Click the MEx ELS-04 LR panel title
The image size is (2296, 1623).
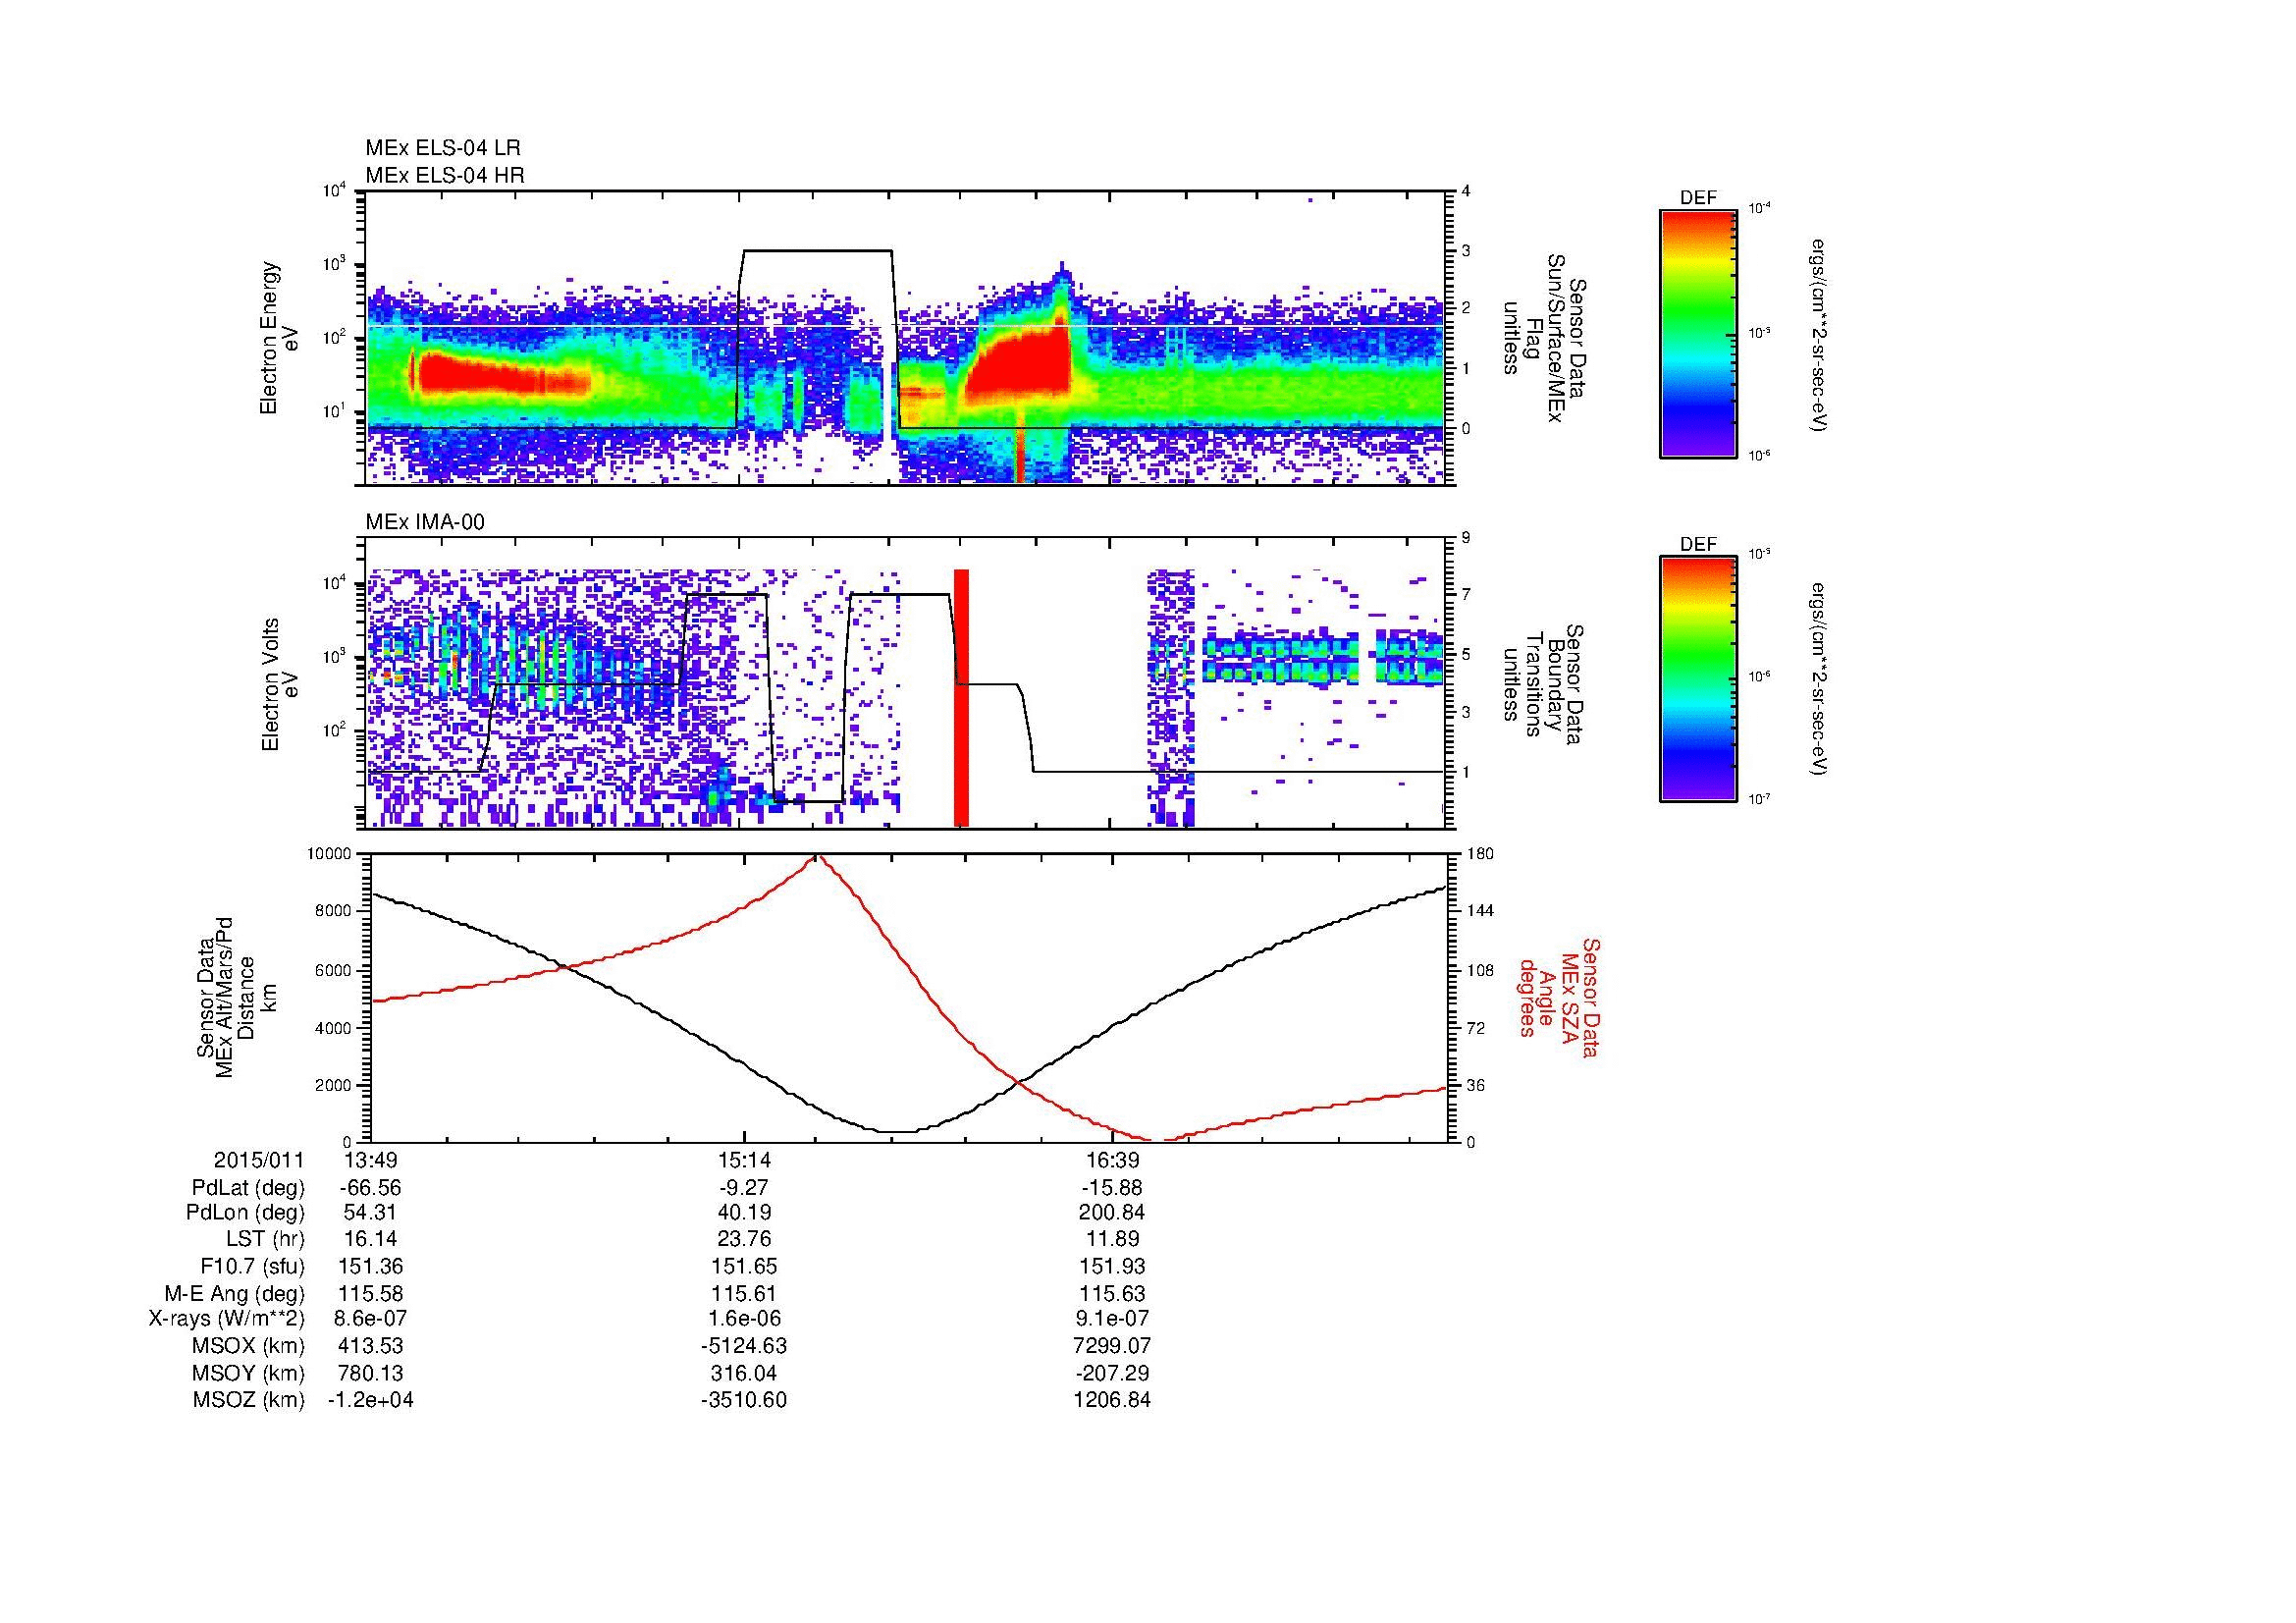pos(443,148)
